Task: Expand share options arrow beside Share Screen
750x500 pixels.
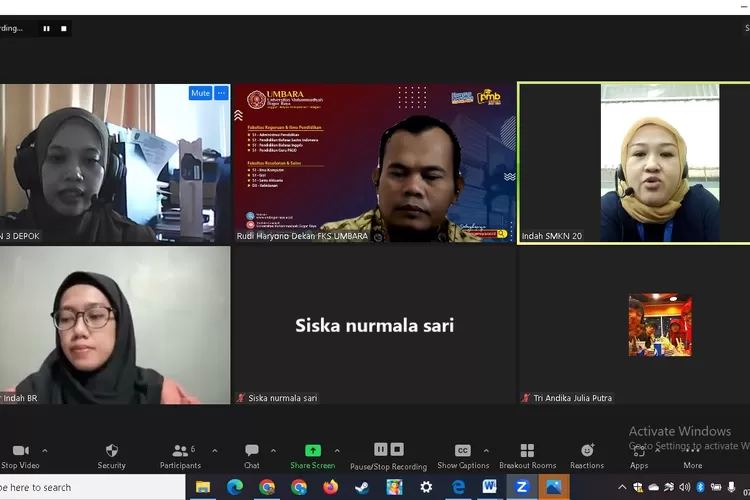Action: tap(337, 450)
